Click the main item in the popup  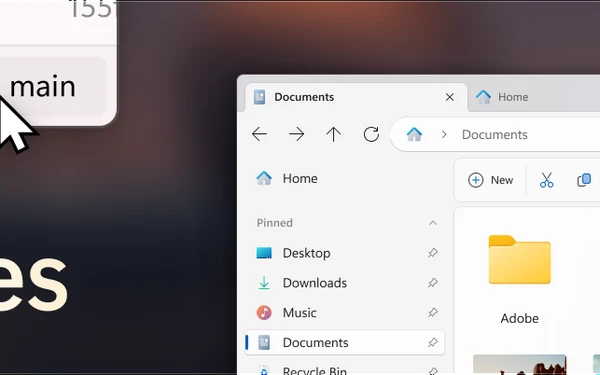tap(53, 86)
